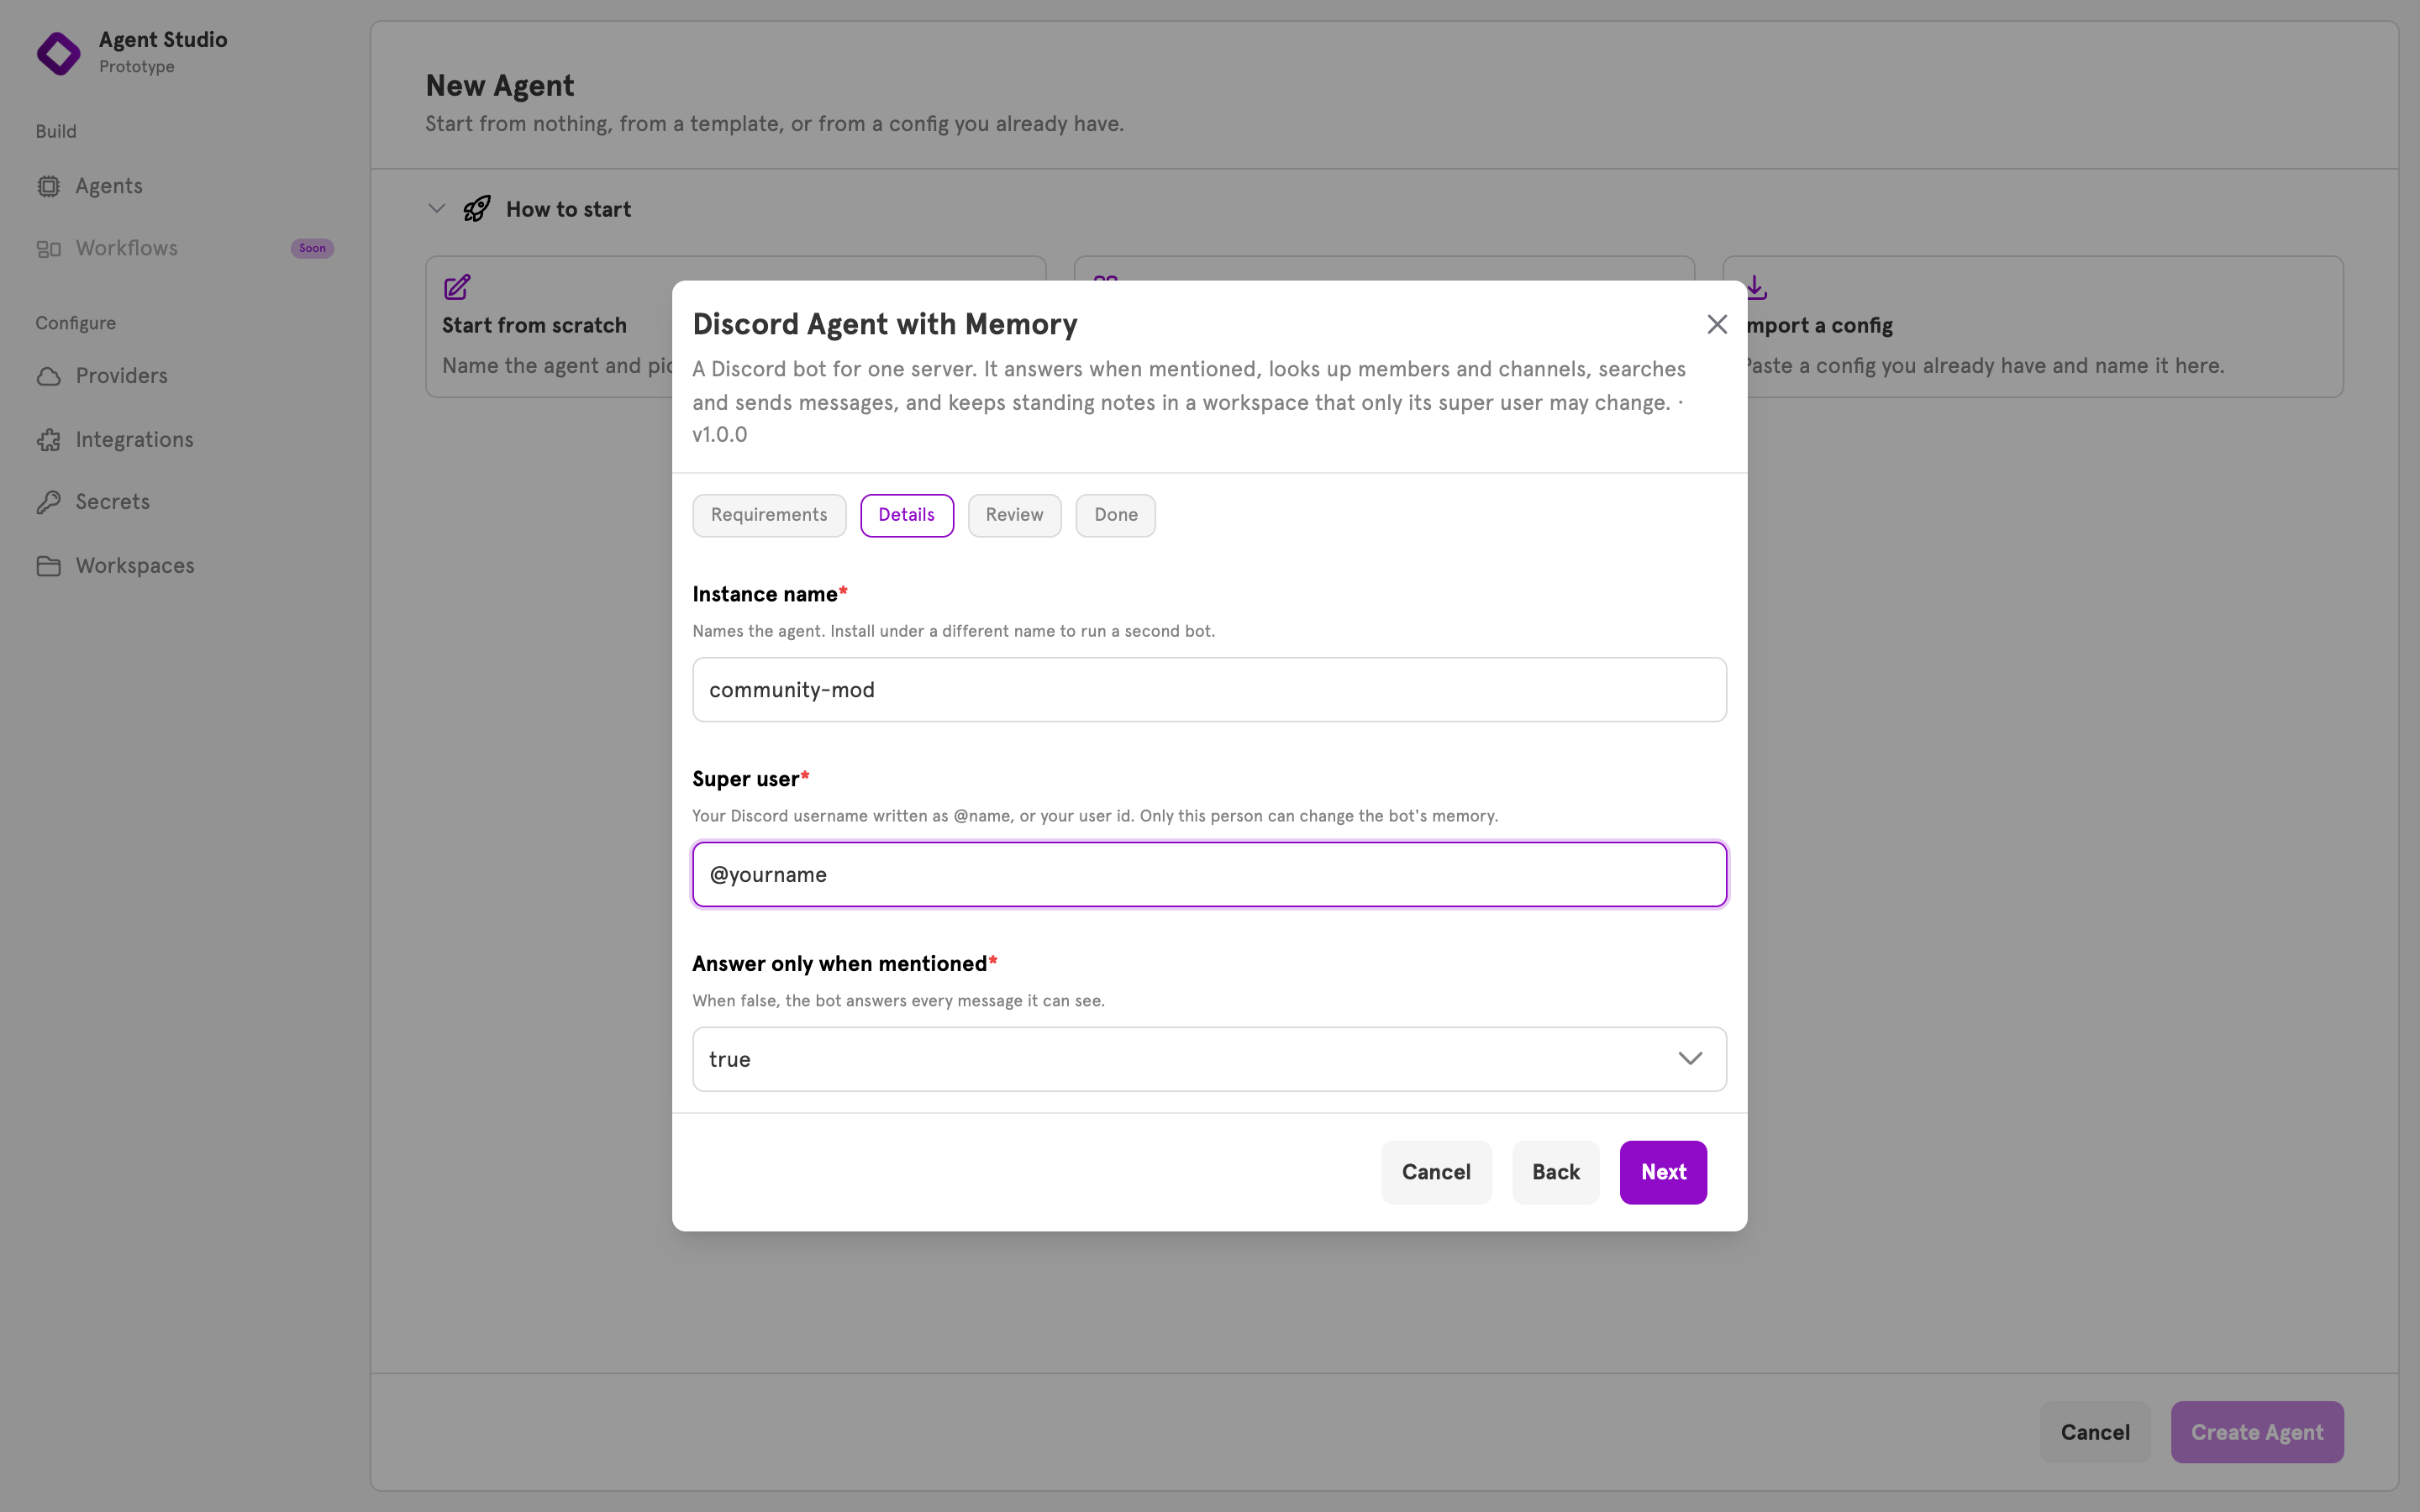Focus the Super user input field
The height and width of the screenshot is (1512, 2420).
point(1209,875)
